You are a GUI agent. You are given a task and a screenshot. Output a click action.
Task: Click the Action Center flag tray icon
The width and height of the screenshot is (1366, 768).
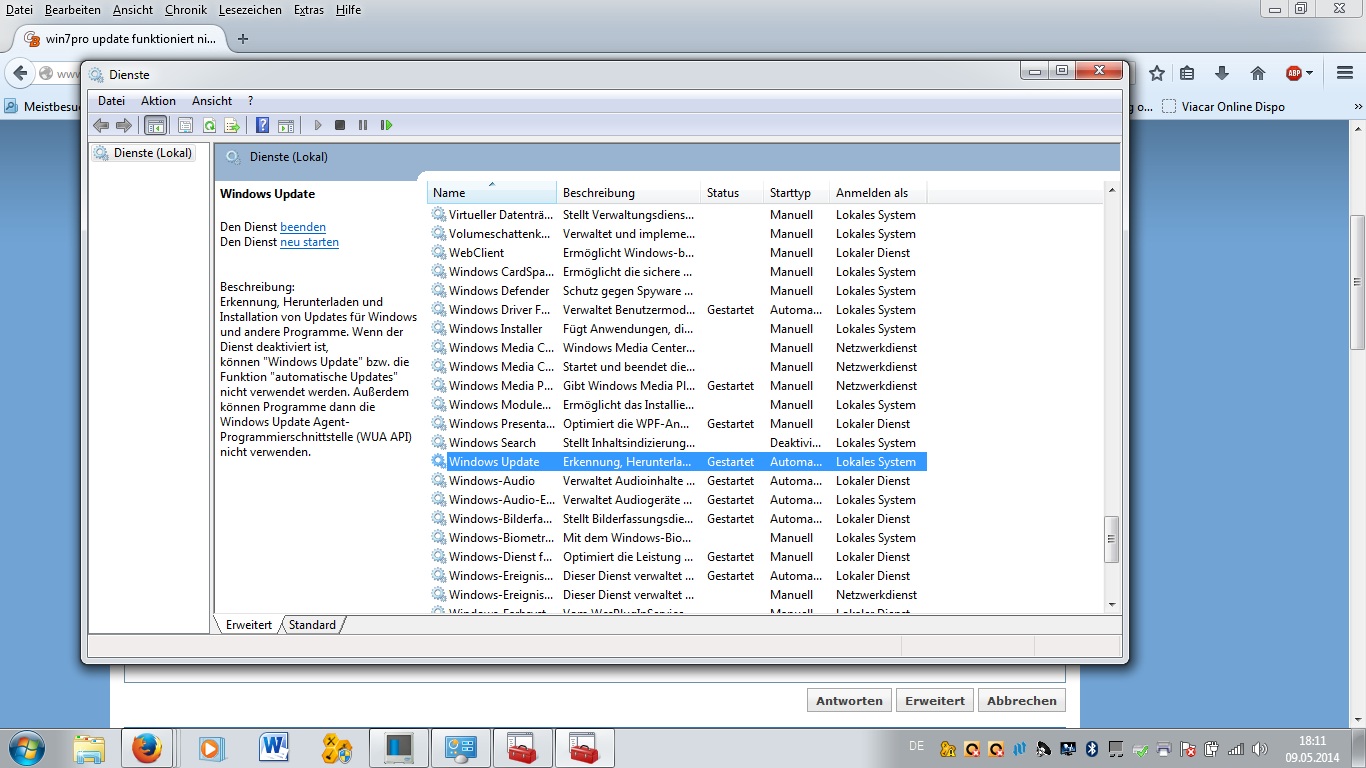coord(1188,748)
